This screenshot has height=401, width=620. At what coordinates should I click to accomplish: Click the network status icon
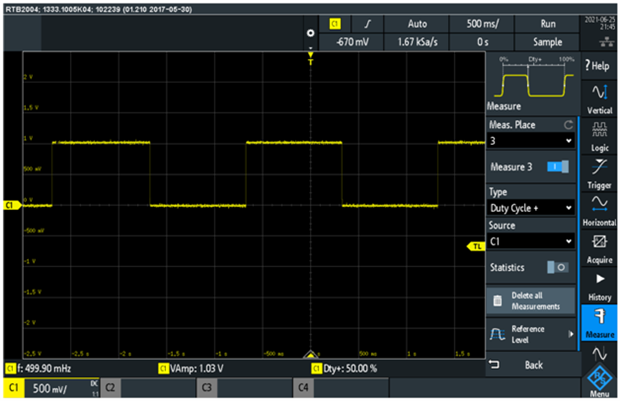click(607, 42)
